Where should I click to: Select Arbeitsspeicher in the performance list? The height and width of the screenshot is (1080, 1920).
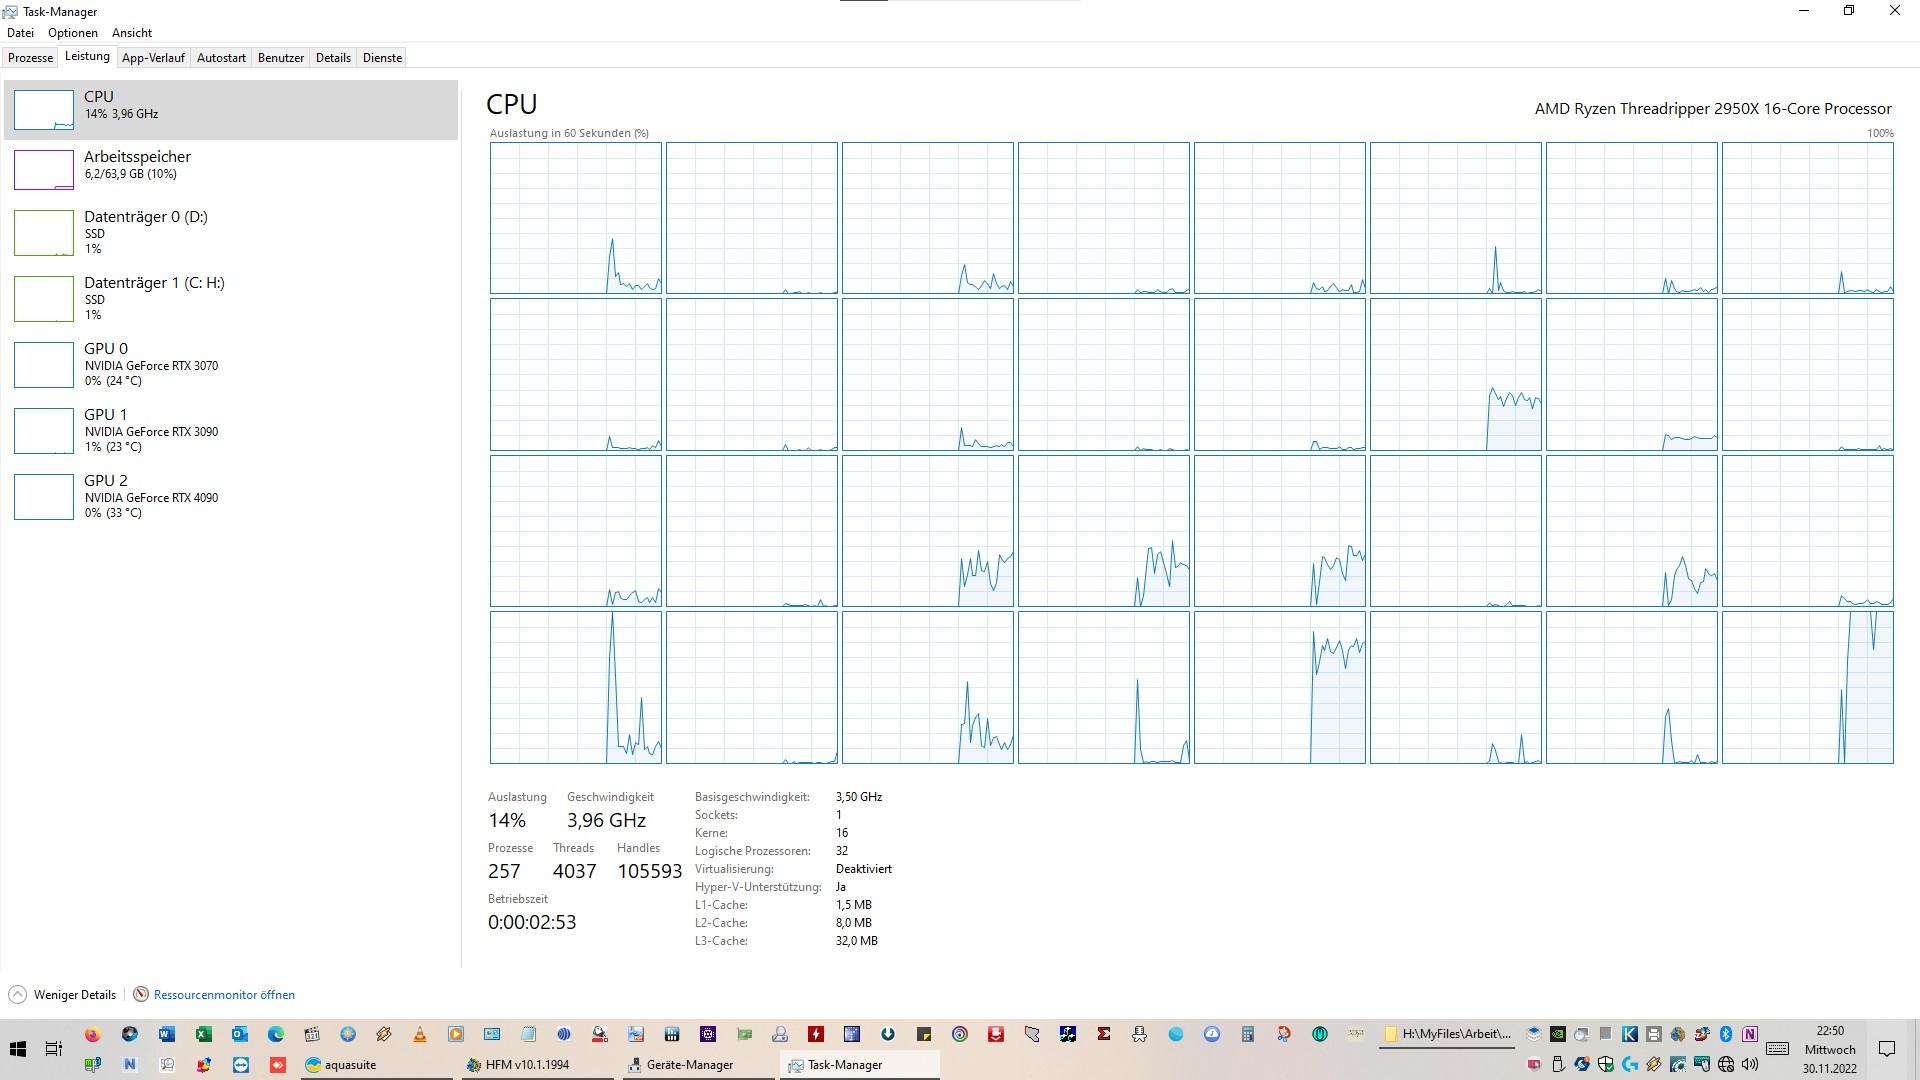[x=230, y=170]
